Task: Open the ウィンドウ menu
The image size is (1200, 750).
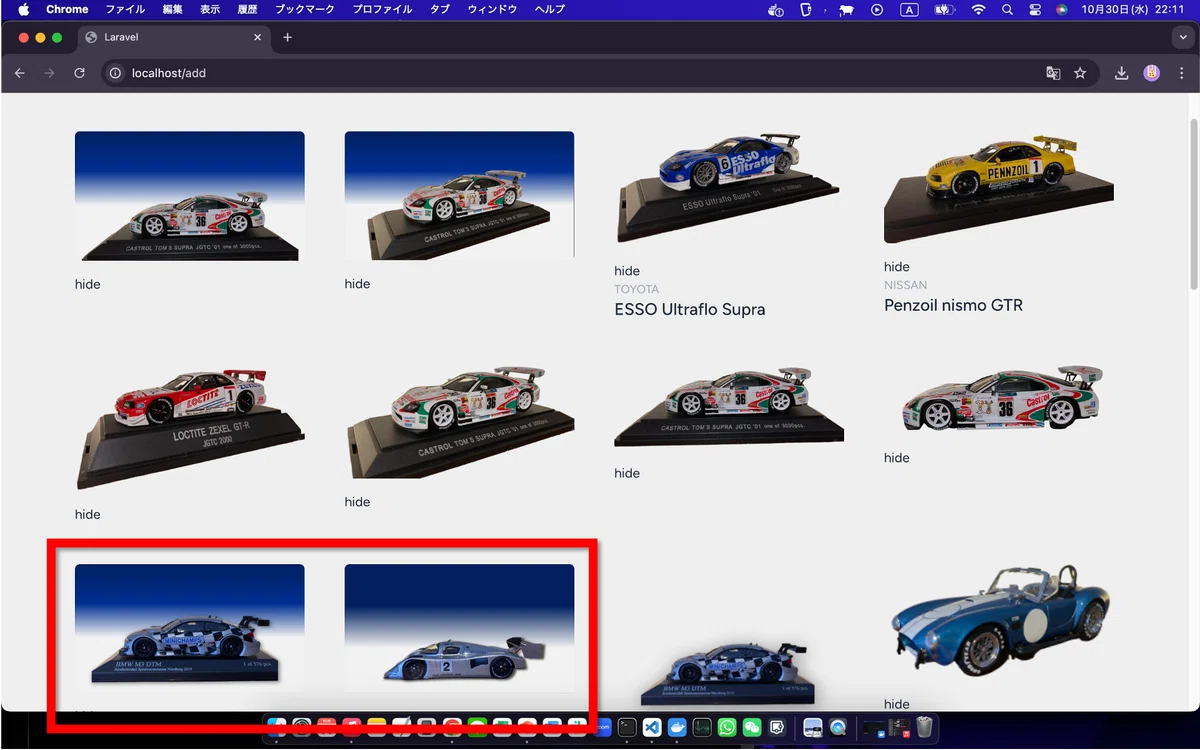Action: tap(492, 10)
